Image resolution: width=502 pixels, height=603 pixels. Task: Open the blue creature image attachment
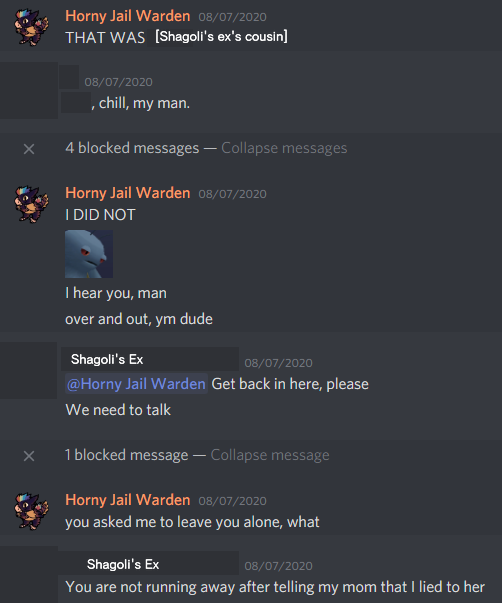point(89,254)
